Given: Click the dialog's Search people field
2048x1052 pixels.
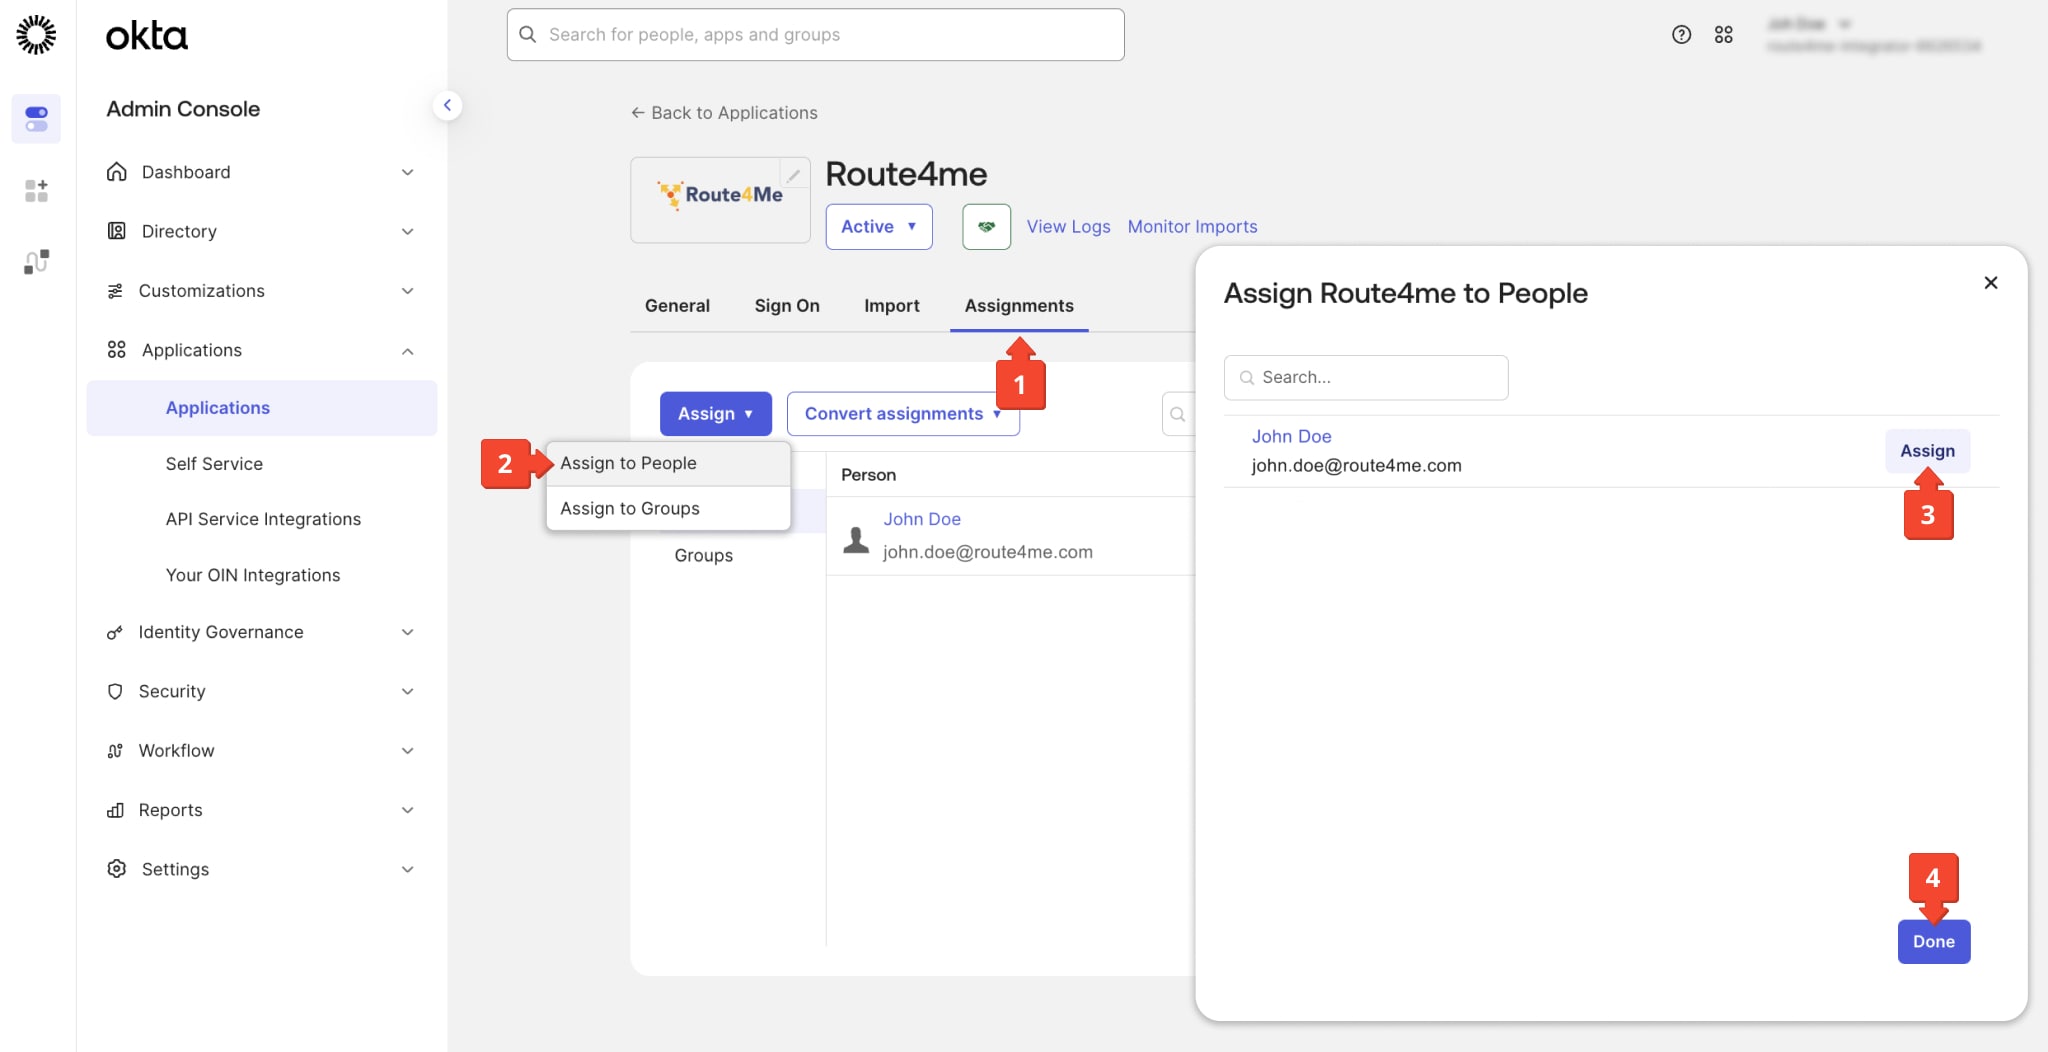Looking at the screenshot, I should pyautogui.click(x=1365, y=378).
